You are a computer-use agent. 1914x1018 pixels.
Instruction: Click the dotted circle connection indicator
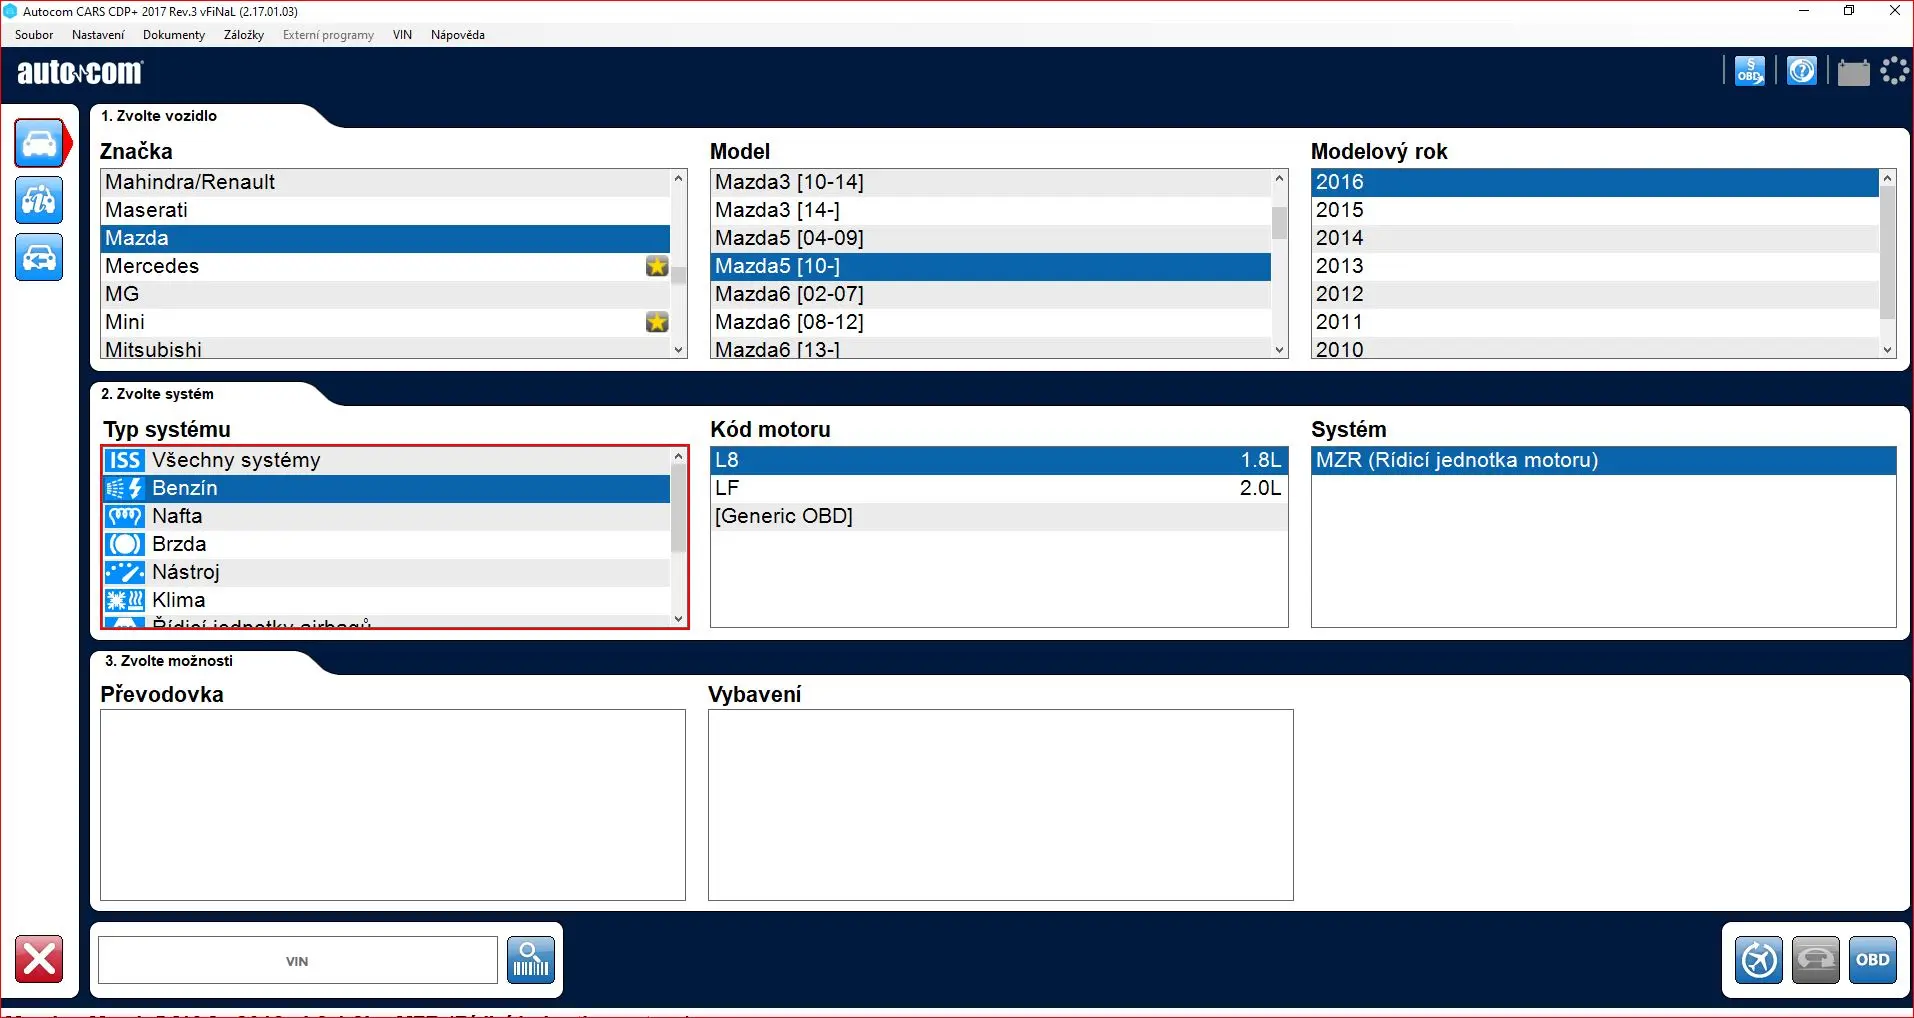coord(1895,71)
